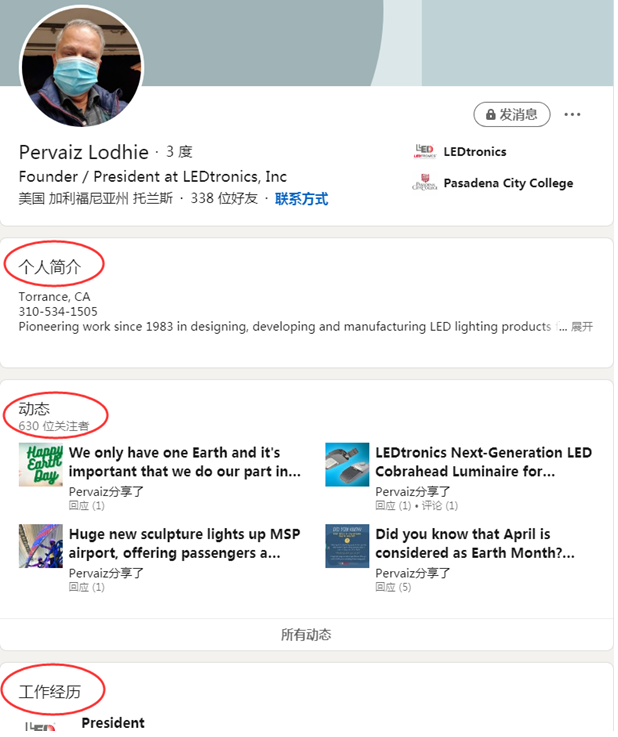Click the LEDtronics company logo icon
This screenshot has height=737, width=618.
coord(424,152)
